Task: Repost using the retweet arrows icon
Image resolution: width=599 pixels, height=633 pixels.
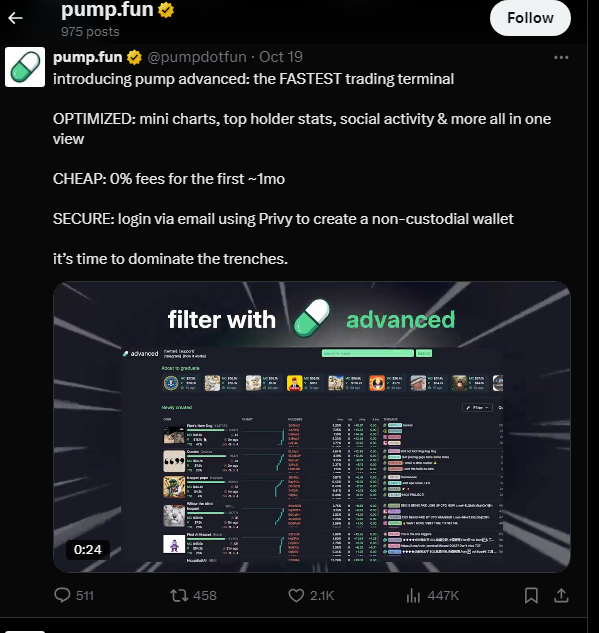Action: (179, 595)
